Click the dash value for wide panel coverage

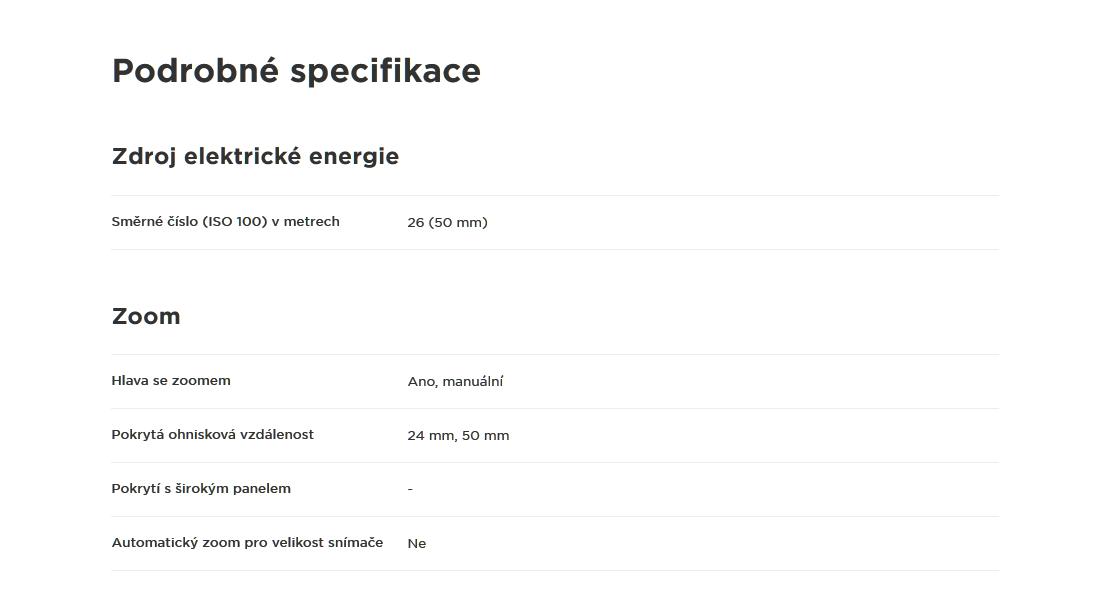[410, 489]
